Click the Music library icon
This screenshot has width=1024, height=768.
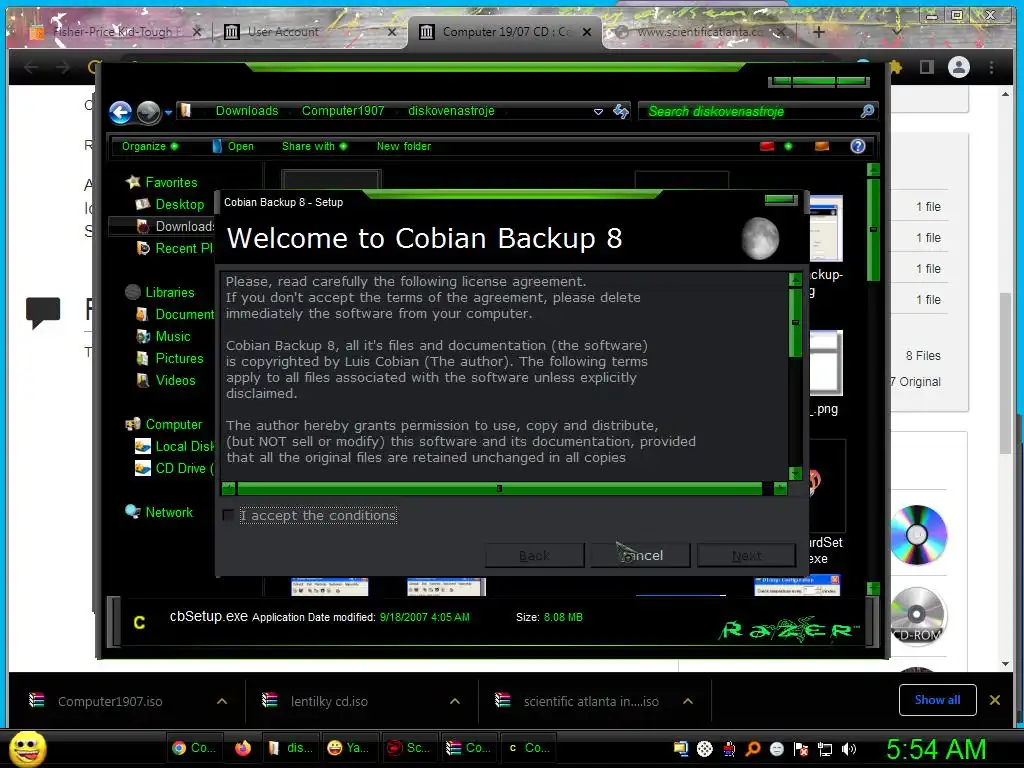(143, 336)
